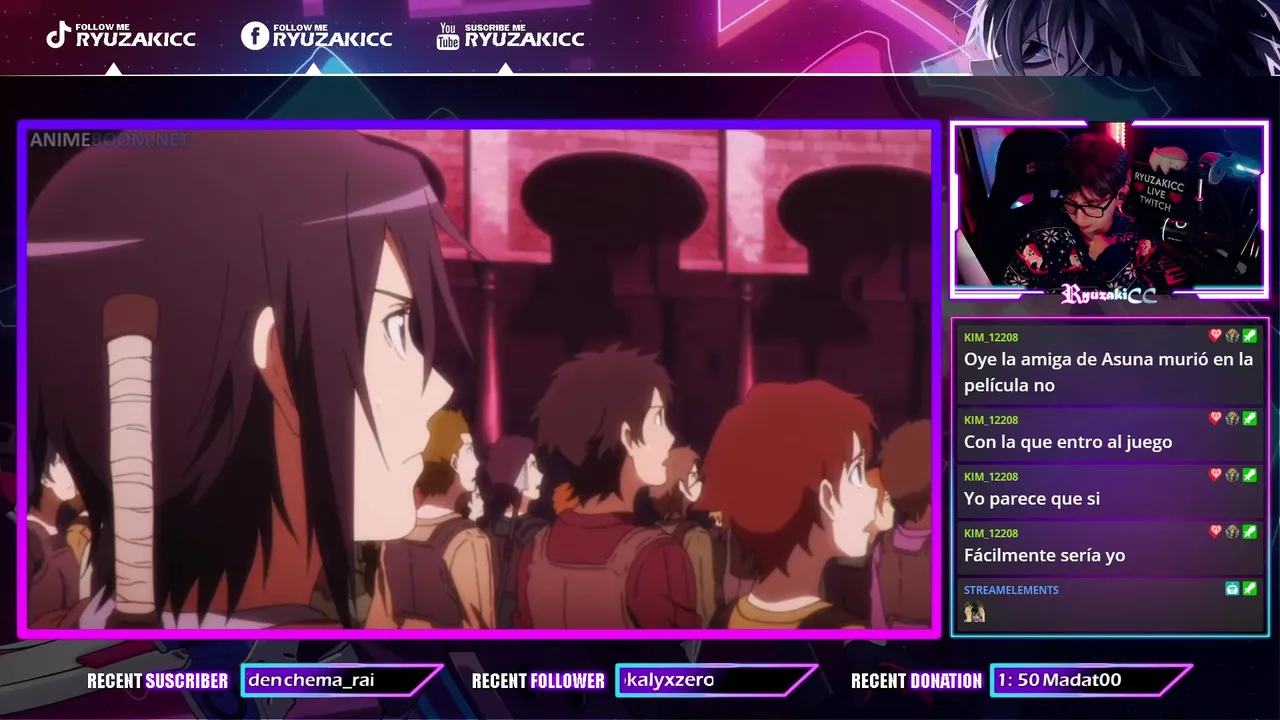This screenshot has width=1280, height=720.
Task: Click KIM_12208 username above 'Yo parece que si'
Action: (x=991, y=477)
